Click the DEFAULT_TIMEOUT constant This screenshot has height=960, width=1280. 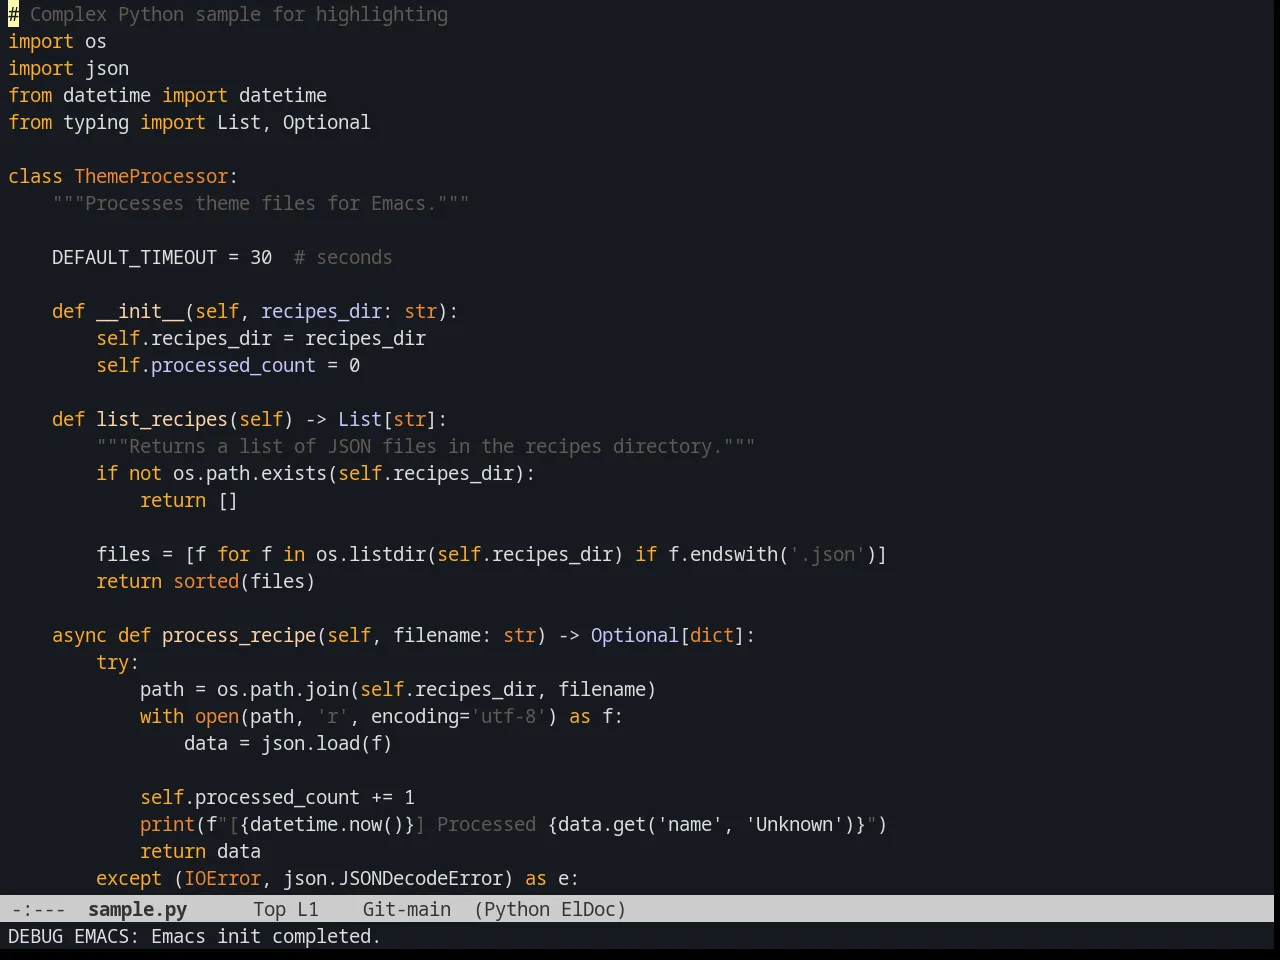pyautogui.click(x=134, y=257)
